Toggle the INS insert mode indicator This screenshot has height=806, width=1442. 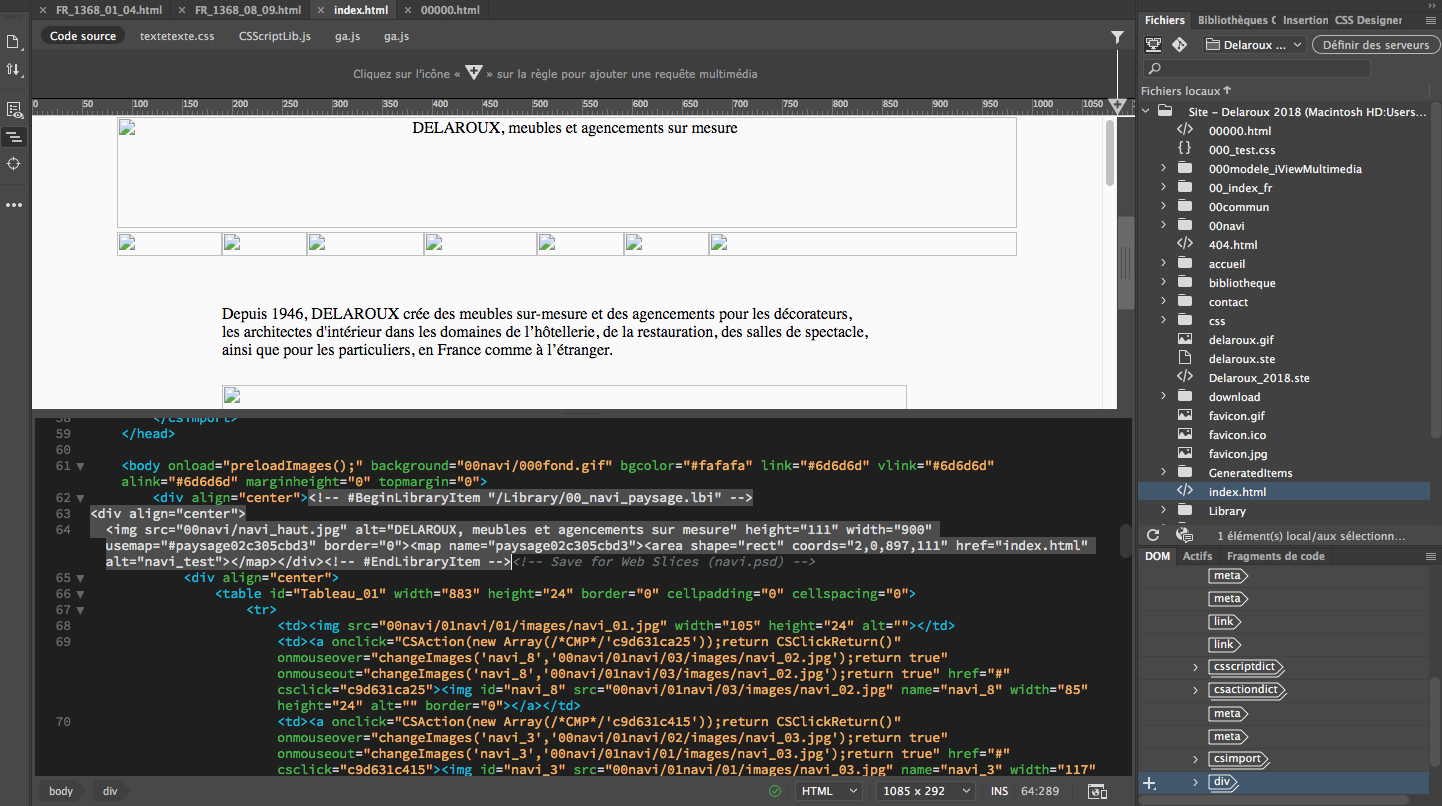(x=999, y=791)
